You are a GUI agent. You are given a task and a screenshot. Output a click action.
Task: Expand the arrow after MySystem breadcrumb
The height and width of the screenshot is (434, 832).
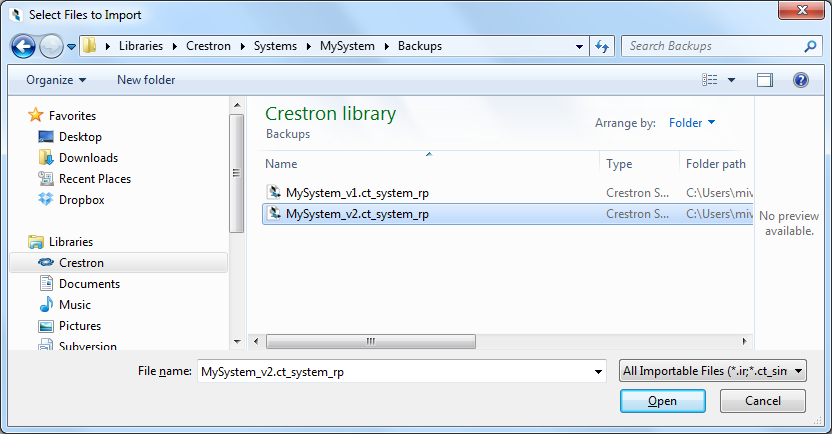point(386,47)
